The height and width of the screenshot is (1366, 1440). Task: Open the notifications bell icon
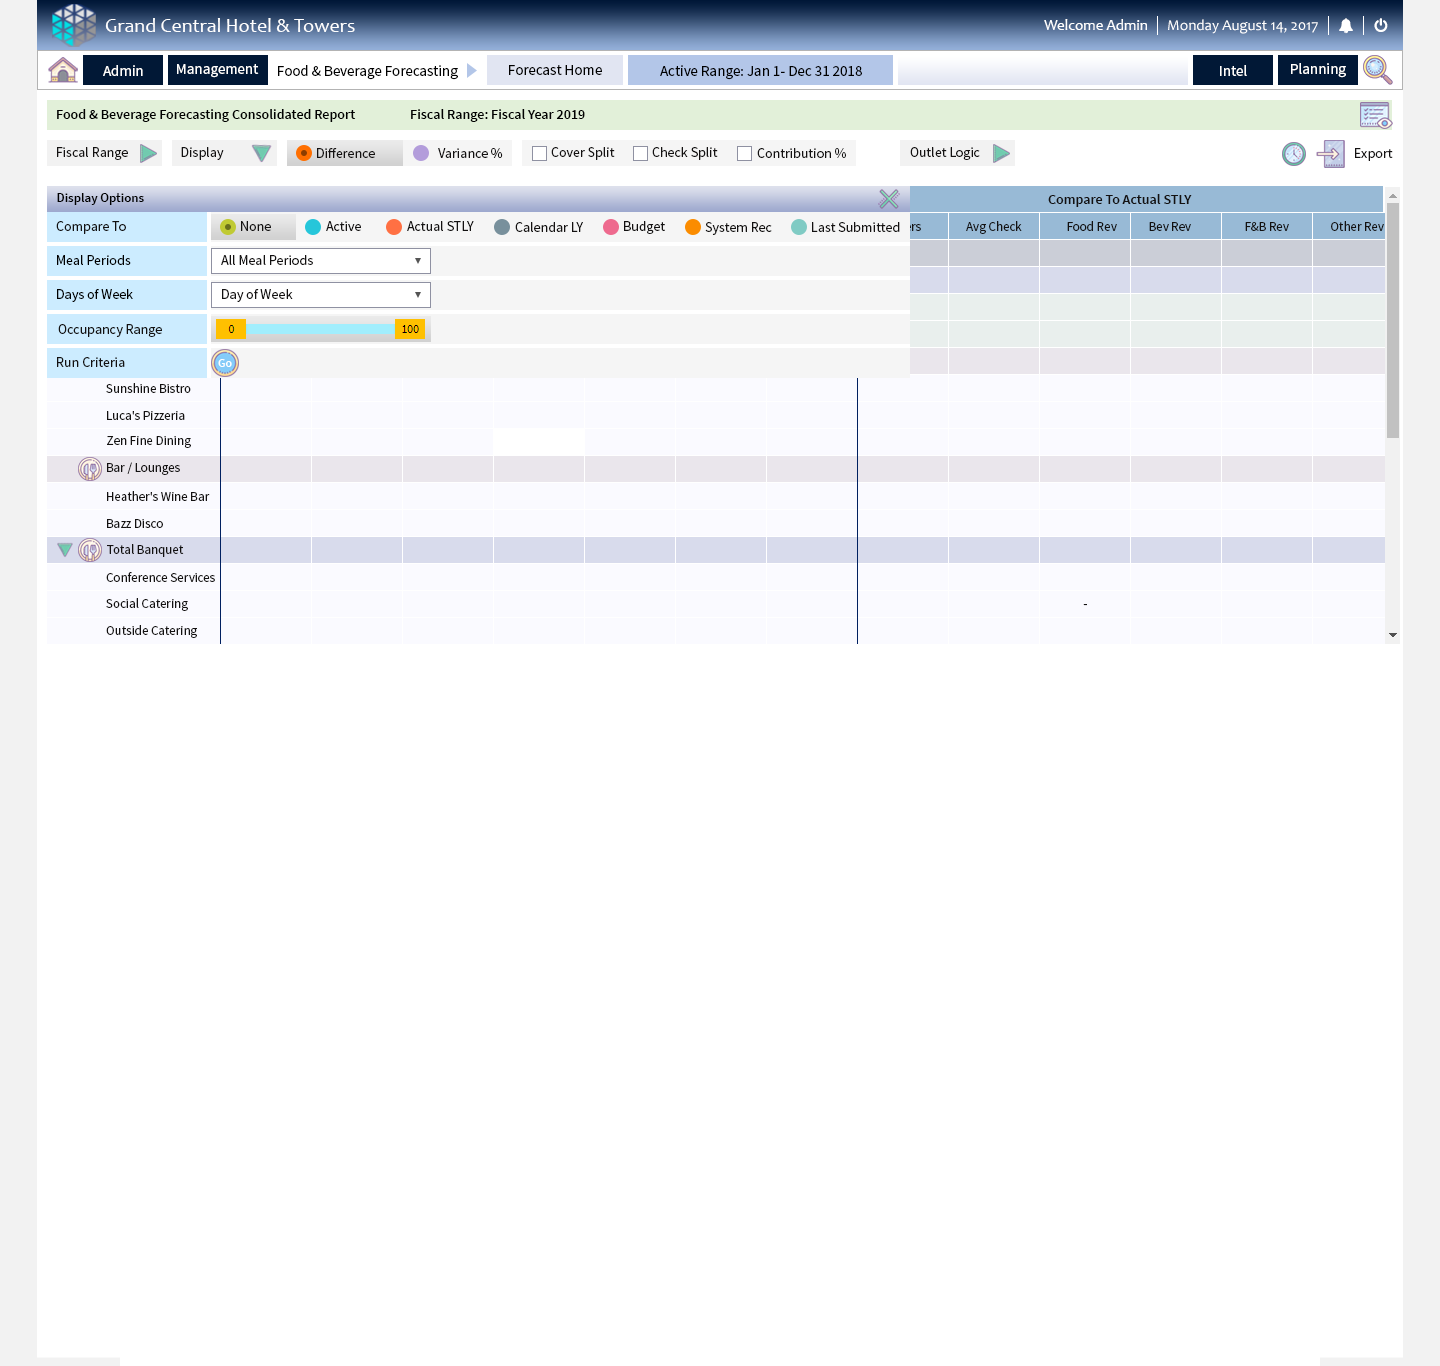click(x=1346, y=26)
